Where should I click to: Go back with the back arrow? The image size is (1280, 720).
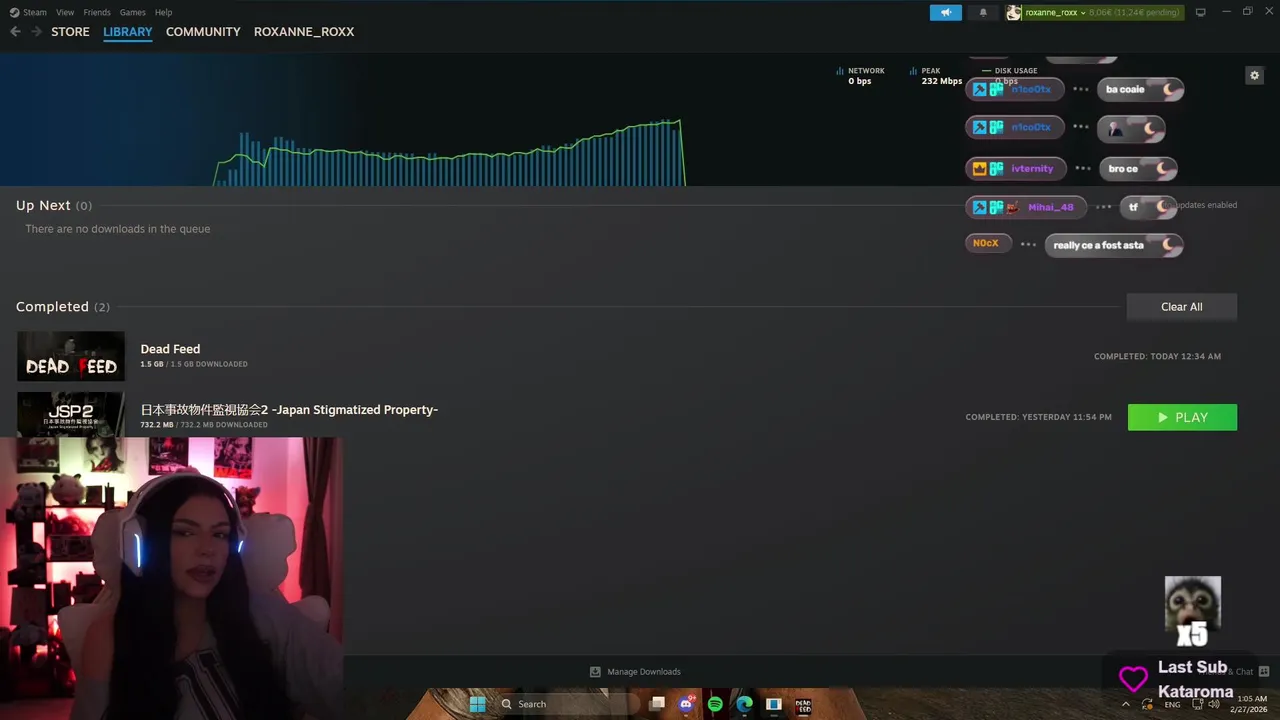(15, 32)
